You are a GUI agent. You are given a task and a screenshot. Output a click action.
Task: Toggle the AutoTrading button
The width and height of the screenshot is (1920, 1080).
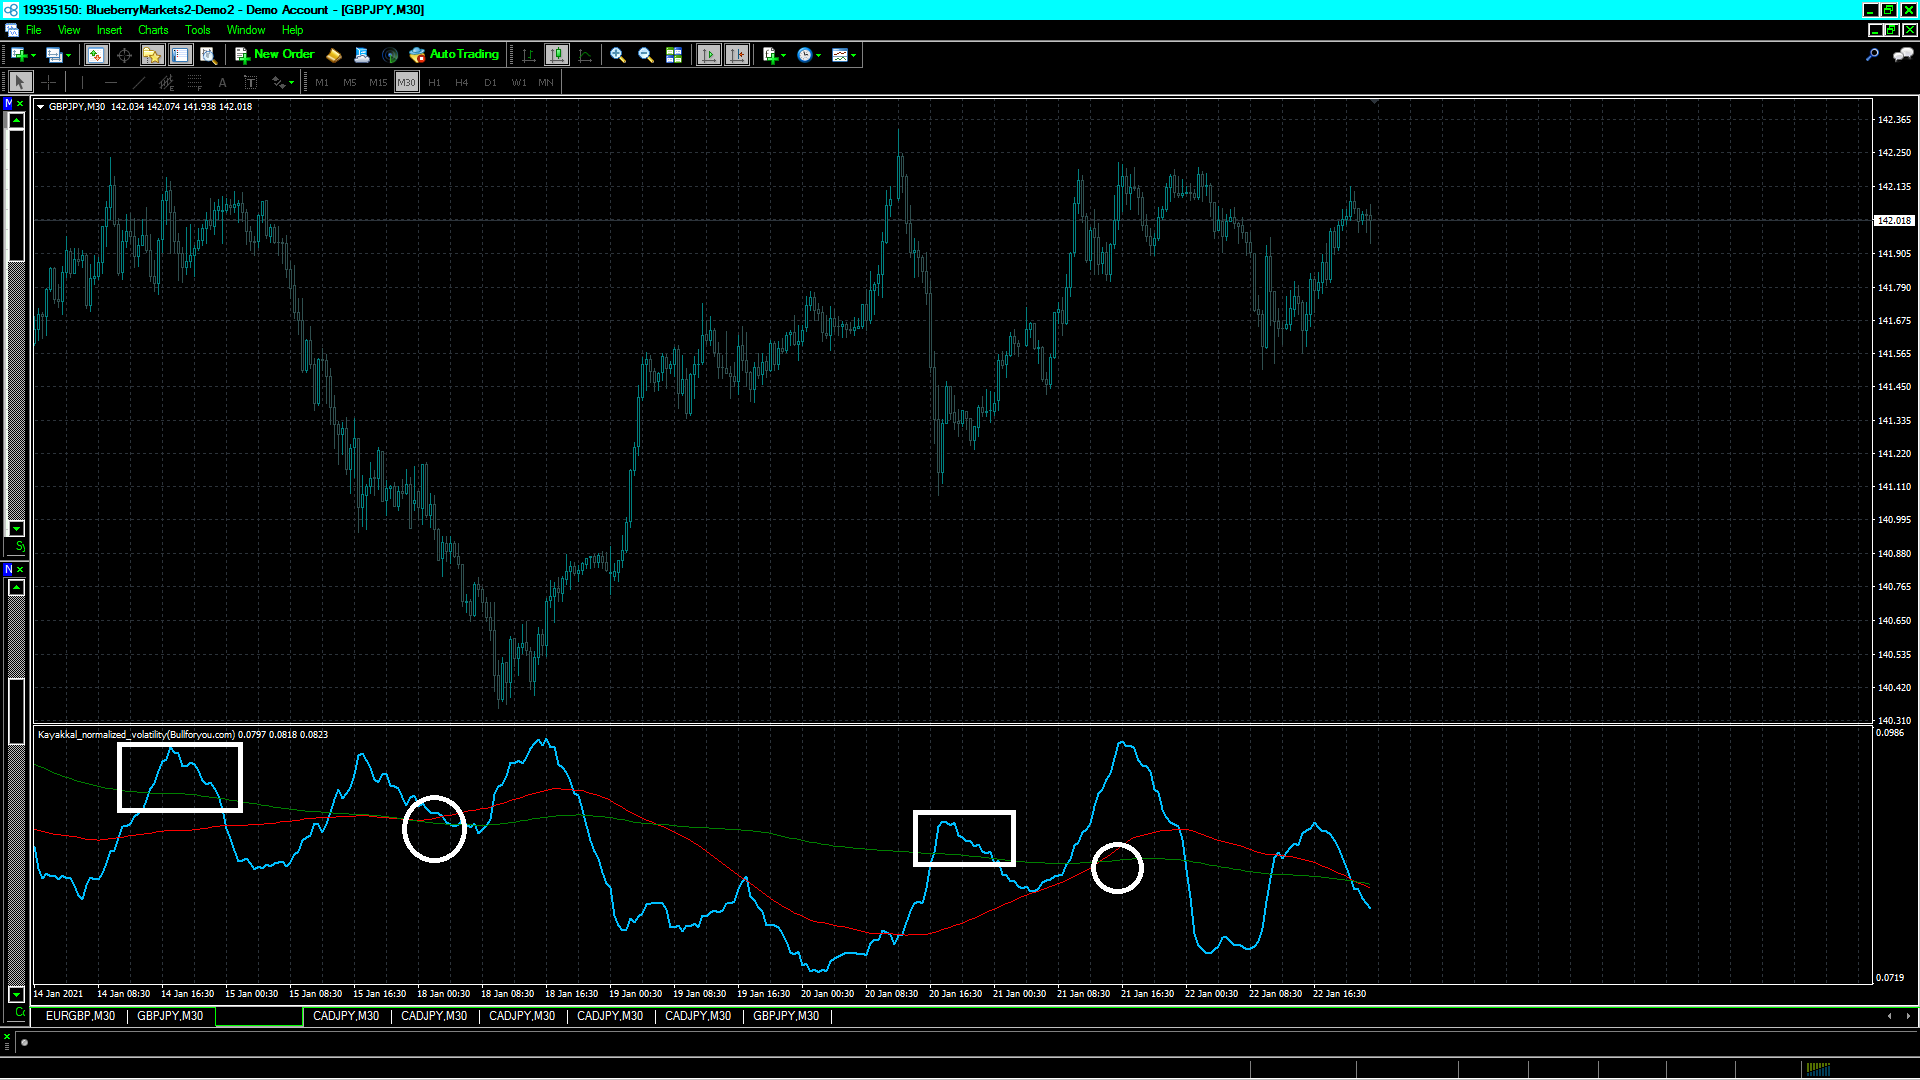tap(454, 55)
